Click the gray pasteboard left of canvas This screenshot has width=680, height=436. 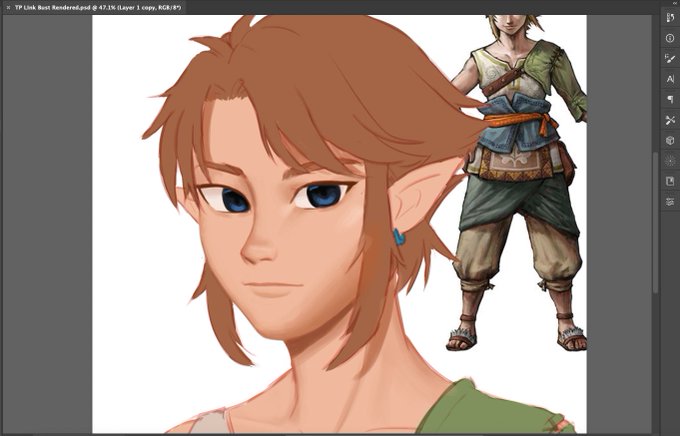point(47,223)
